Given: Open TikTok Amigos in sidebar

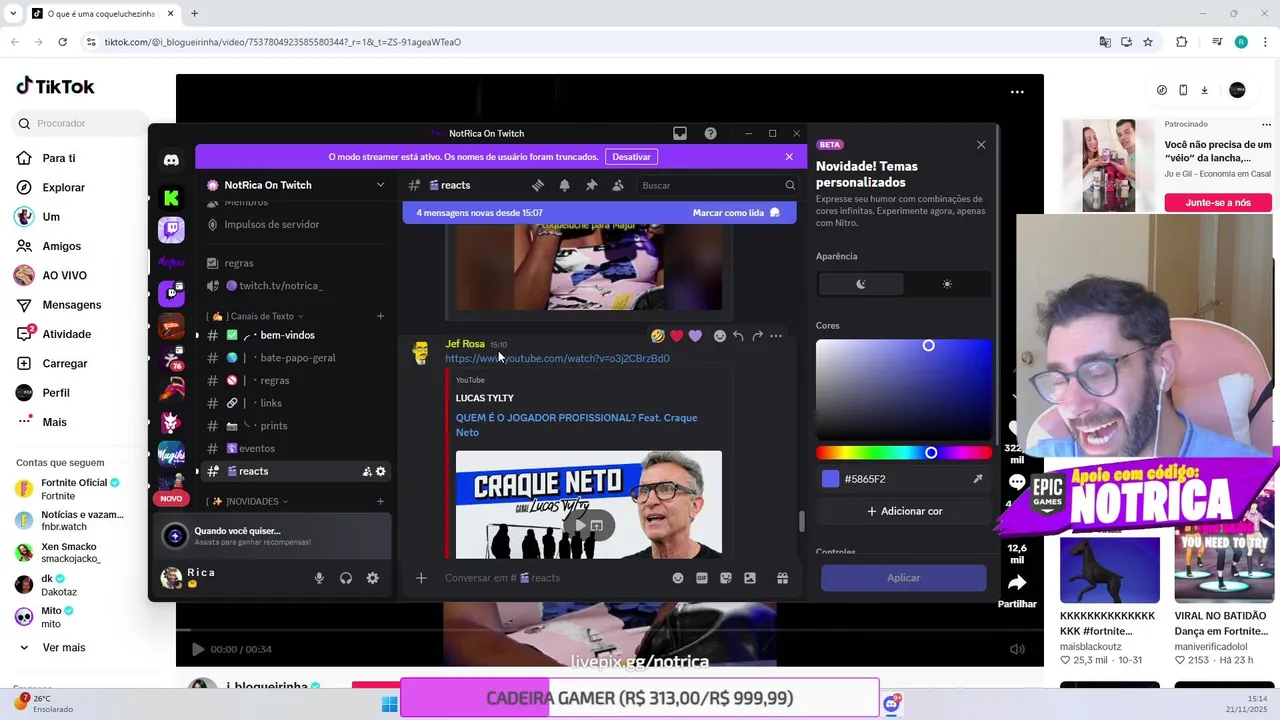Looking at the screenshot, I should (x=61, y=246).
